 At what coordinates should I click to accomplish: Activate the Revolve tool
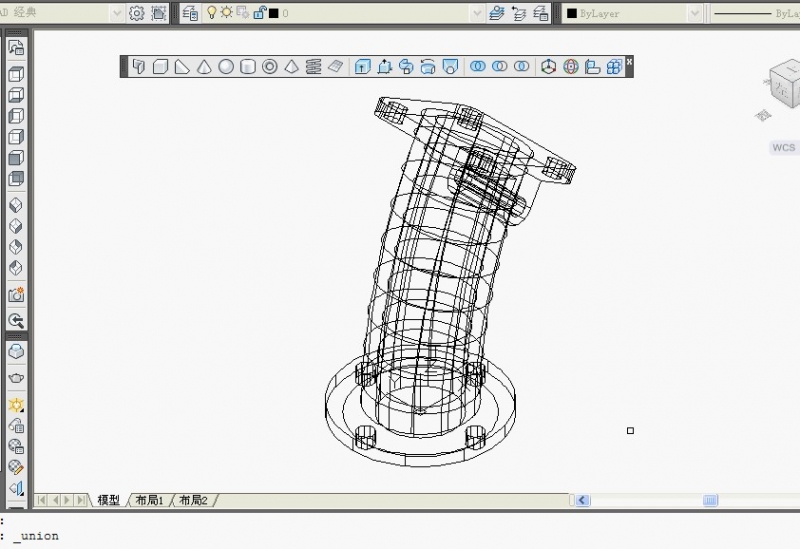(x=428, y=67)
